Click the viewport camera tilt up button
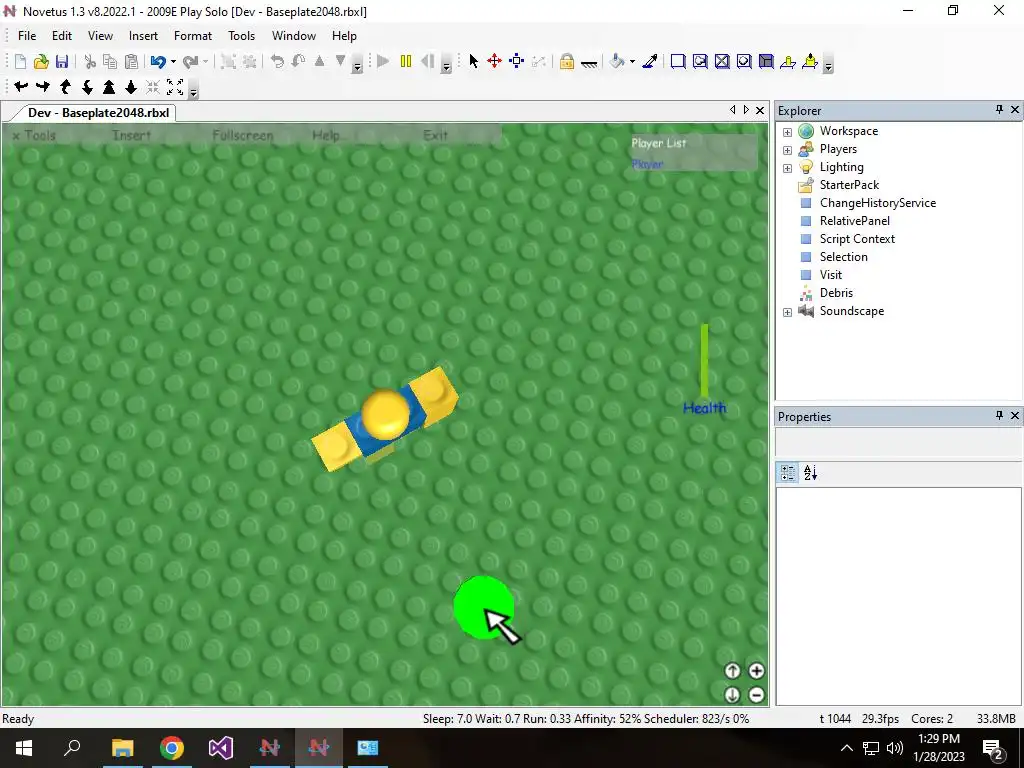Image resolution: width=1024 pixels, height=768 pixels. (732, 671)
